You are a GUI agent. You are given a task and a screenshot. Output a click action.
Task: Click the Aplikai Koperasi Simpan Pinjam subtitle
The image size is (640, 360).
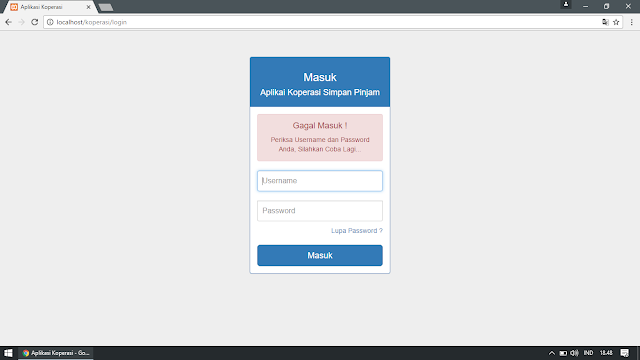[320, 92]
